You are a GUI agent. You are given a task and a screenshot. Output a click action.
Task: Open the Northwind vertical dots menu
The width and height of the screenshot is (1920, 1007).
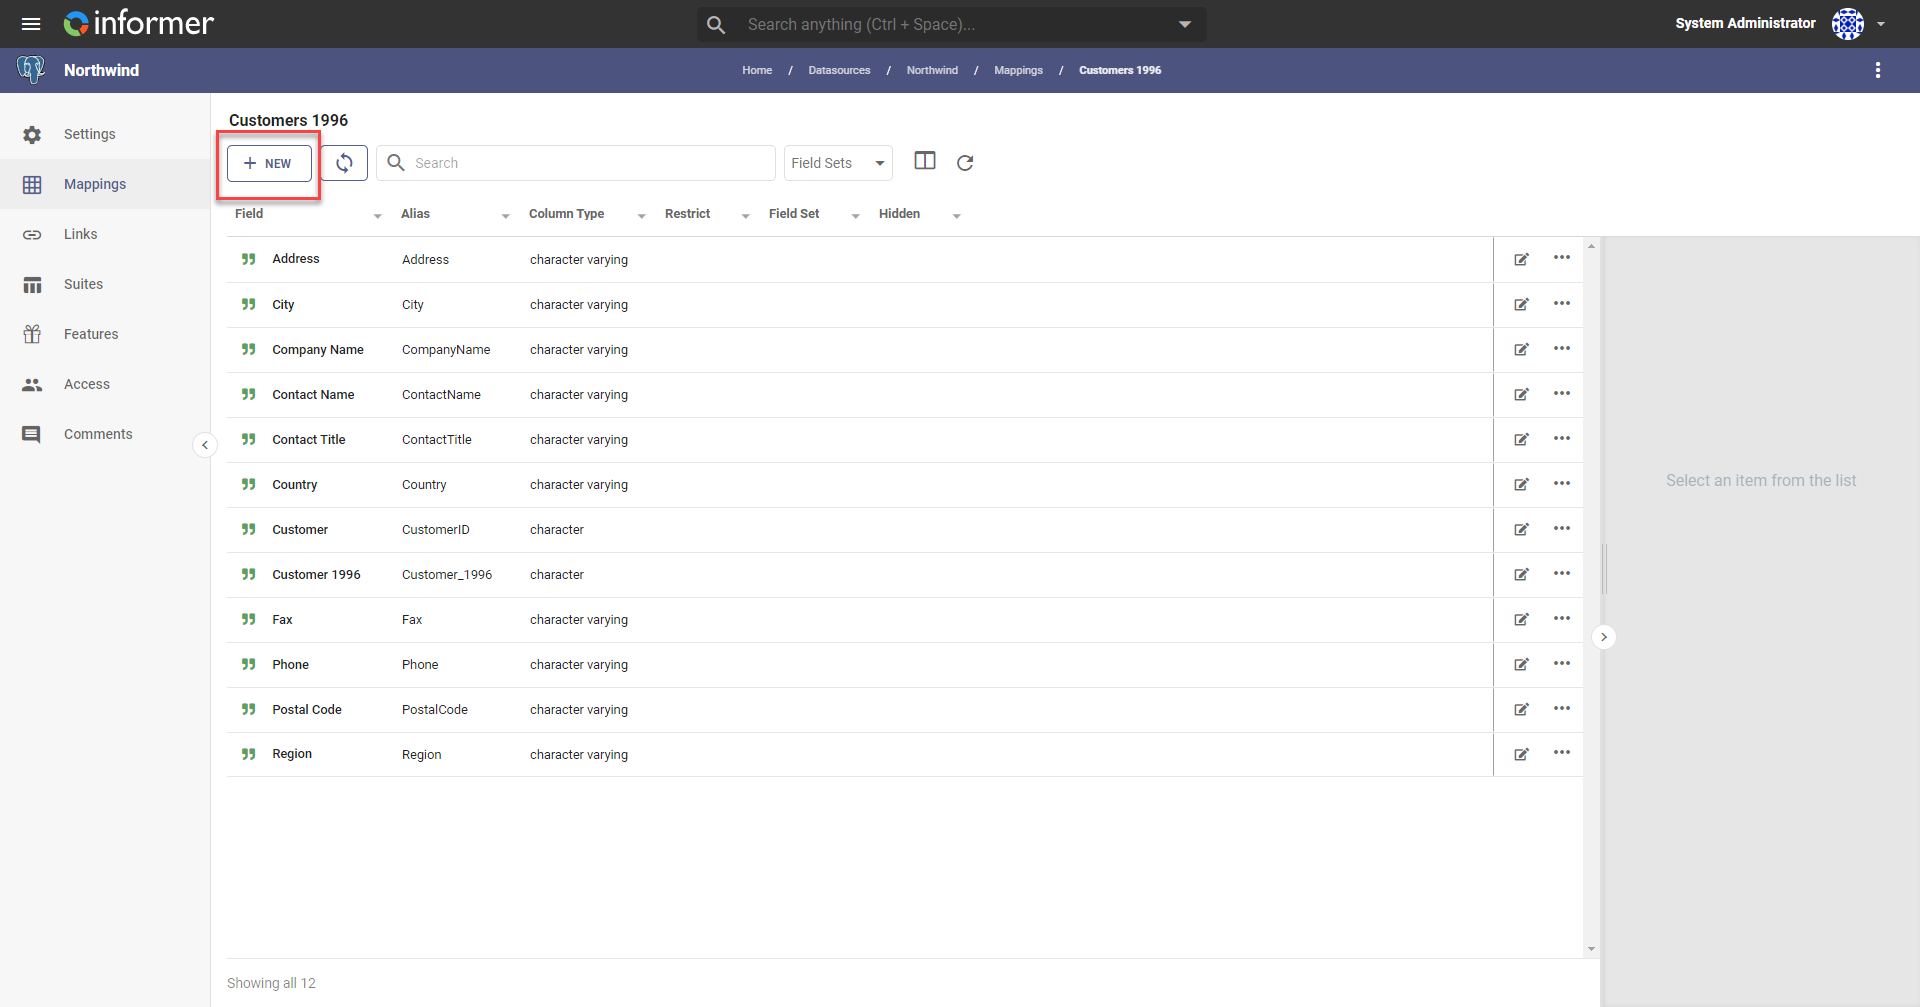coord(1878,70)
